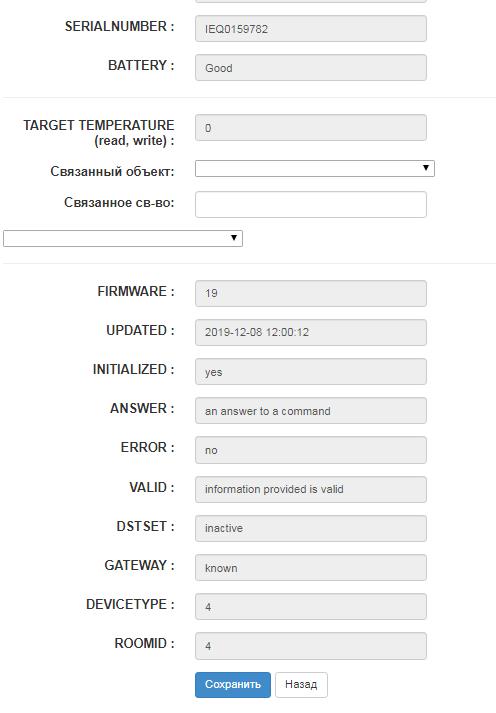The width and height of the screenshot is (496, 713).
Task: Click the BATTERY field showing Good
Action: coord(311,68)
